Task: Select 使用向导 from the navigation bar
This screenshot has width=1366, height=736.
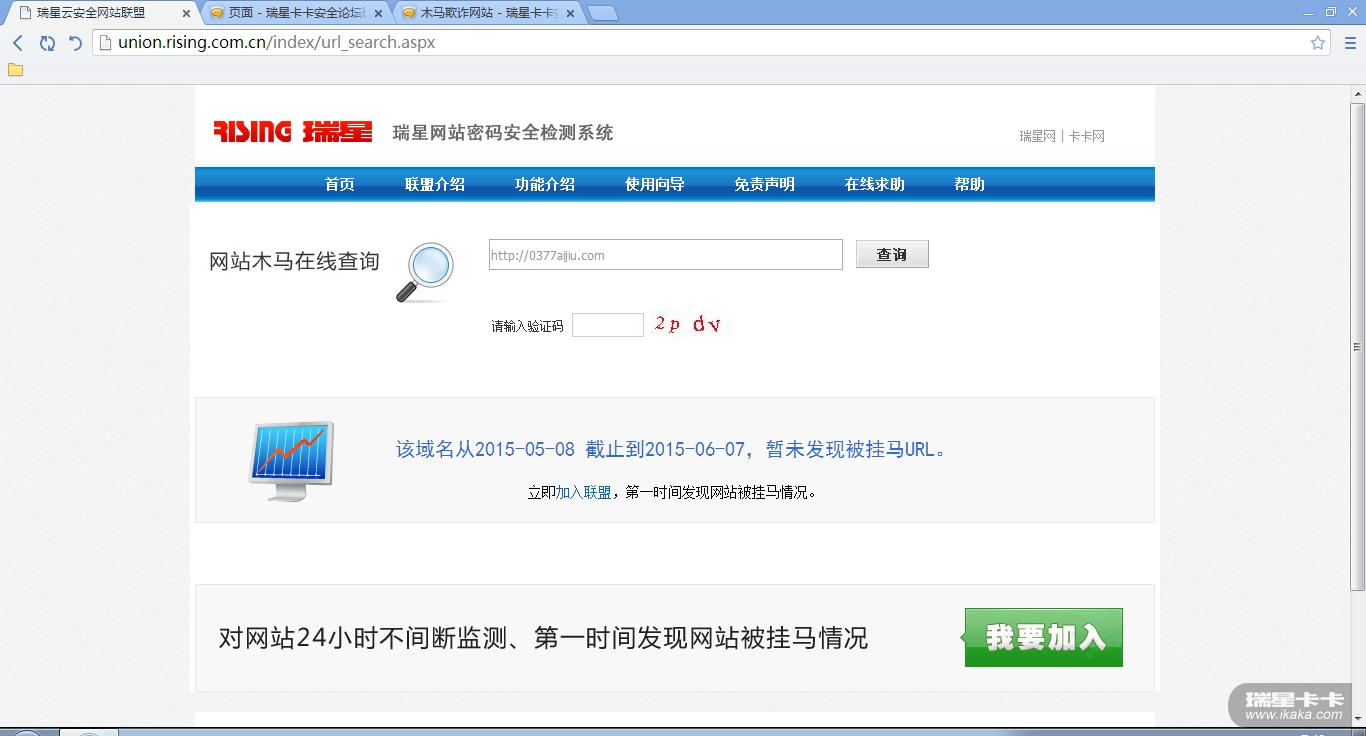Action: 655,184
